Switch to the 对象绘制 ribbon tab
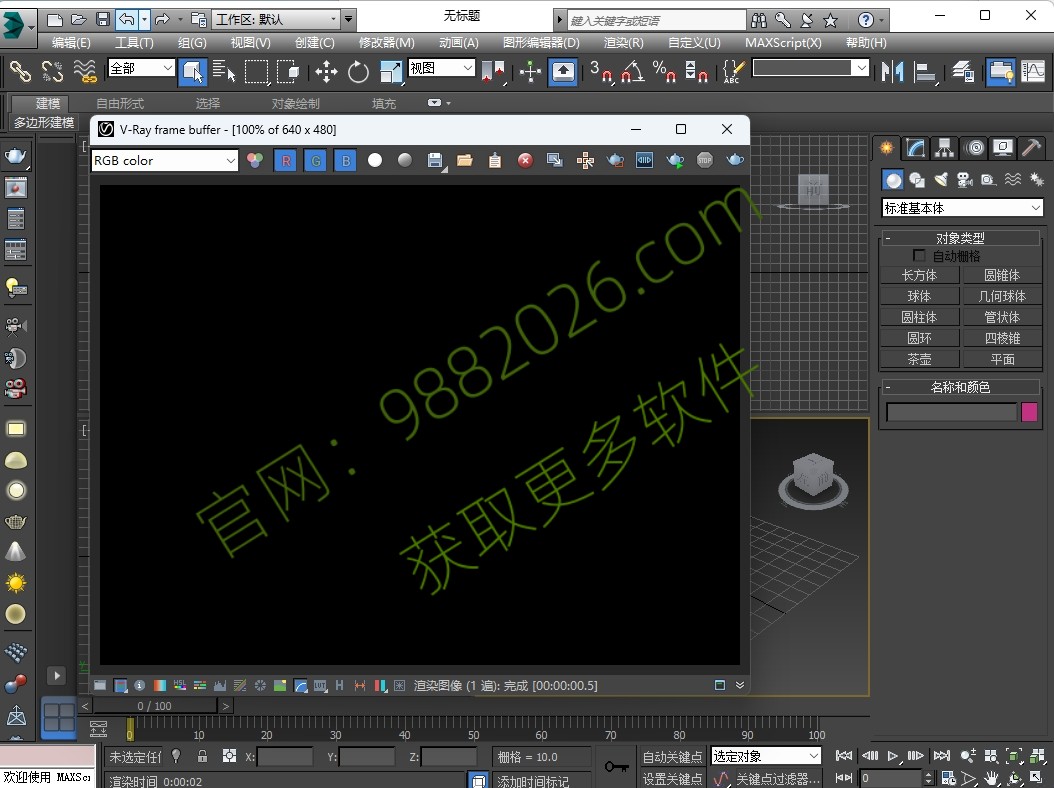The image size is (1054, 788). [296, 104]
